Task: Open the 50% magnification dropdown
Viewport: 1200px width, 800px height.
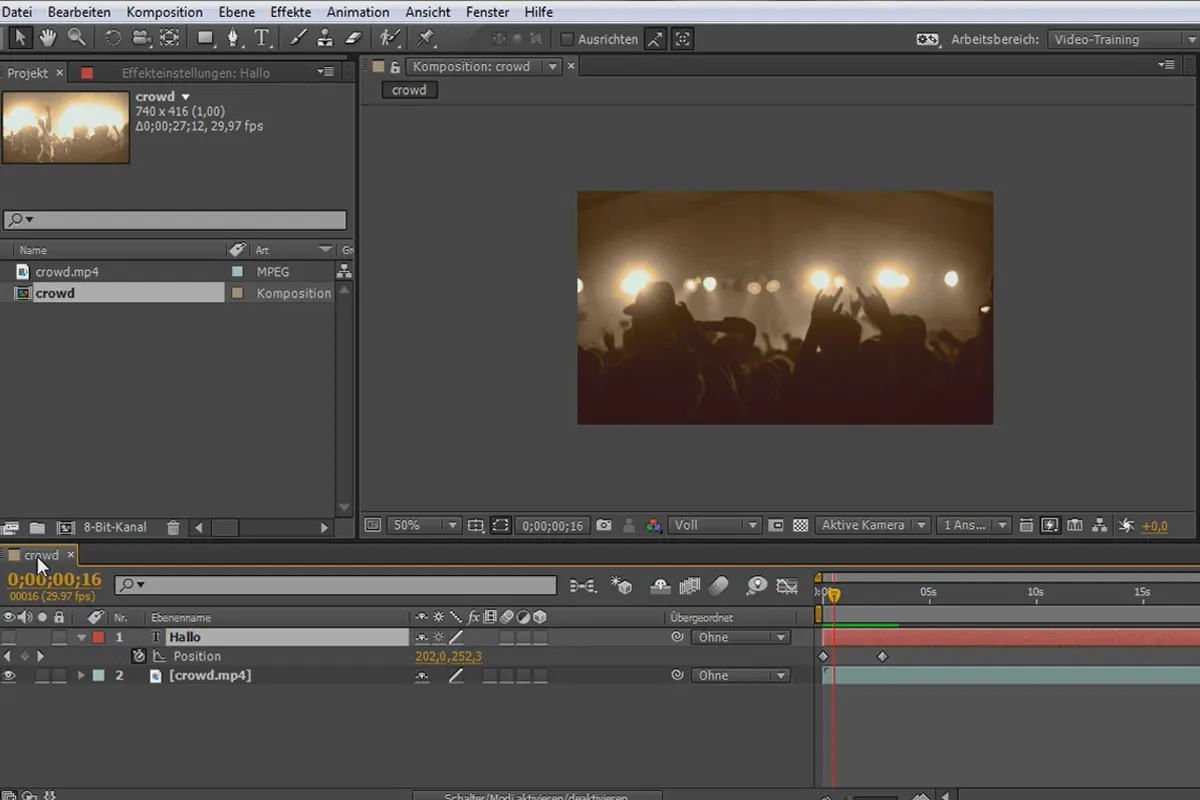Action: click(x=425, y=525)
